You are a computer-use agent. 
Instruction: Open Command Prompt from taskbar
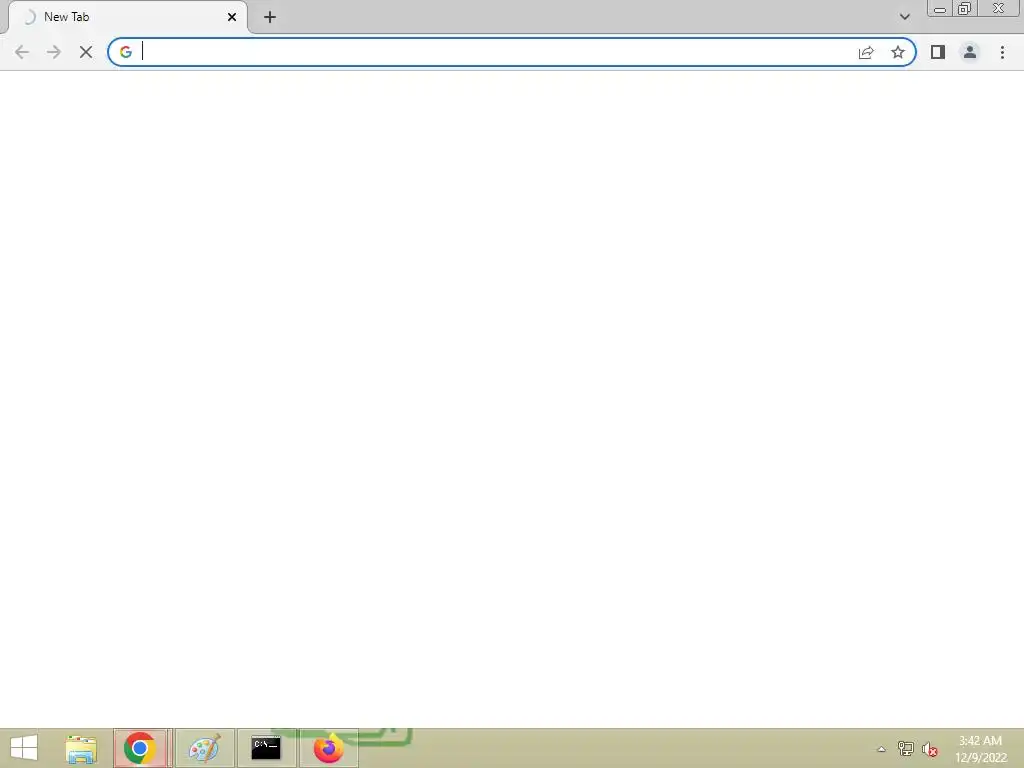pyautogui.click(x=266, y=748)
